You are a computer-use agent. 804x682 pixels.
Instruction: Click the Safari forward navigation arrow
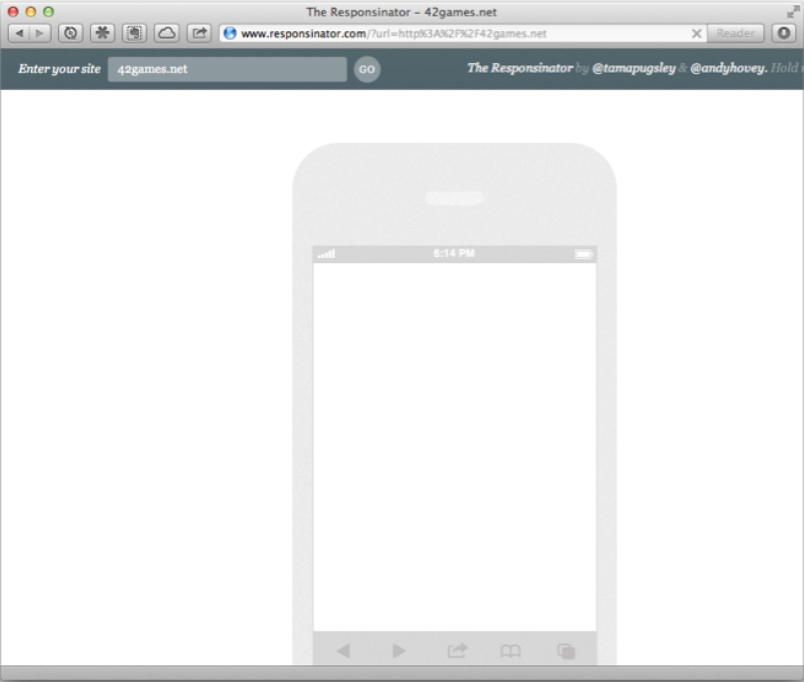coord(39,33)
